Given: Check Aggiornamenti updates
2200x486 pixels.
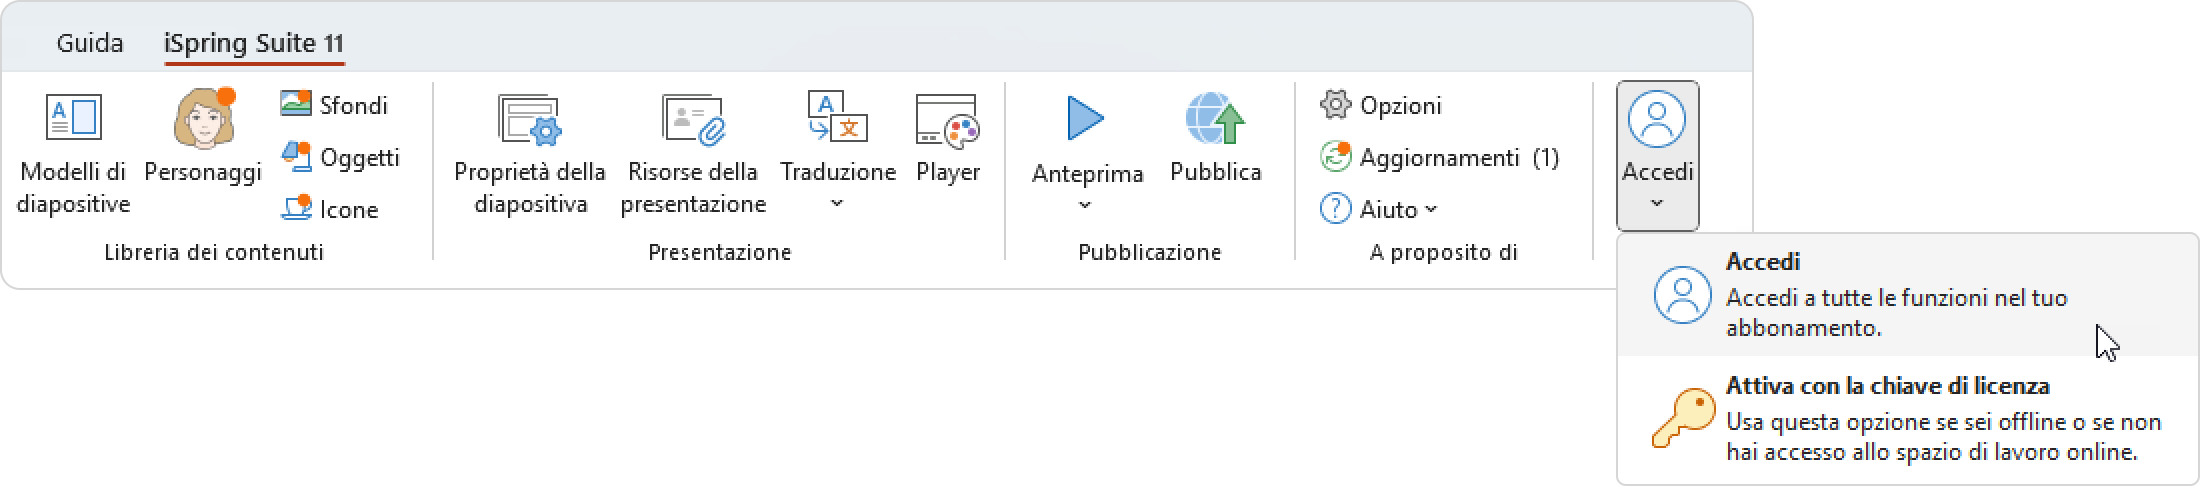Looking at the screenshot, I should [x=1438, y=157].
